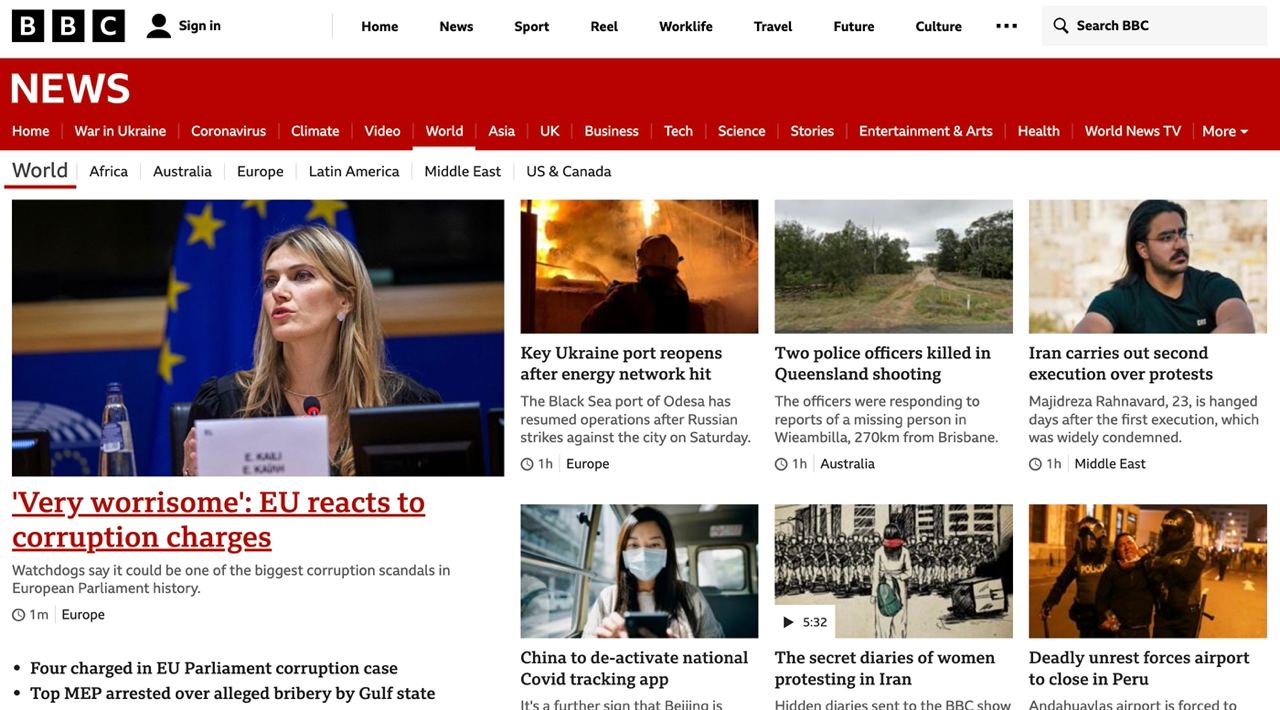Click the masked woman on bus thumbnail
Viewport: 1280px width, 710px height.
[x=639, y=571]
